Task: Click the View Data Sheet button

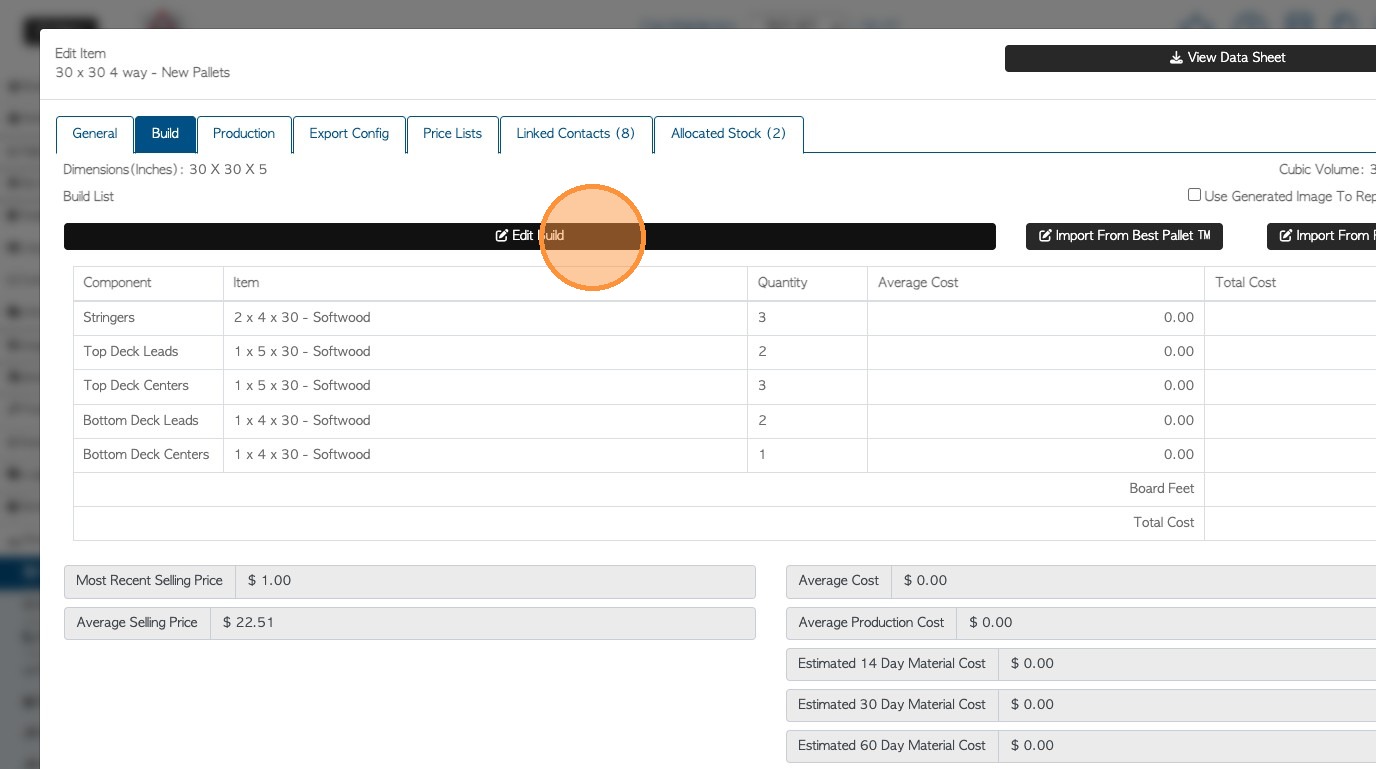Action: pos(1190,58)
